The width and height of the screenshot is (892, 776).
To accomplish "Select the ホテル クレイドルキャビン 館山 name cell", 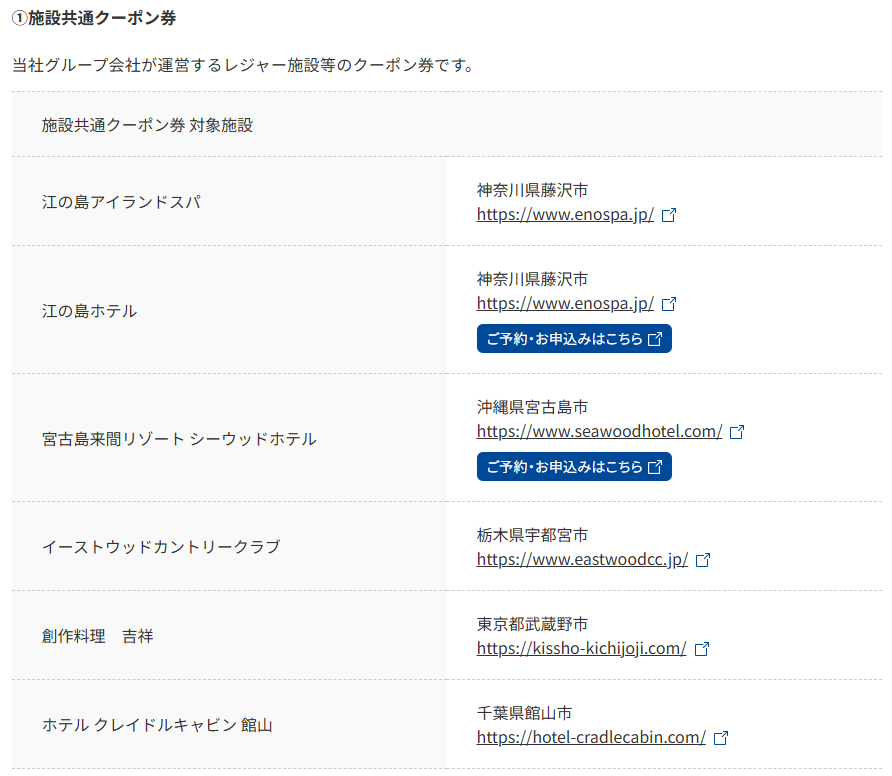I will (157, 725).
